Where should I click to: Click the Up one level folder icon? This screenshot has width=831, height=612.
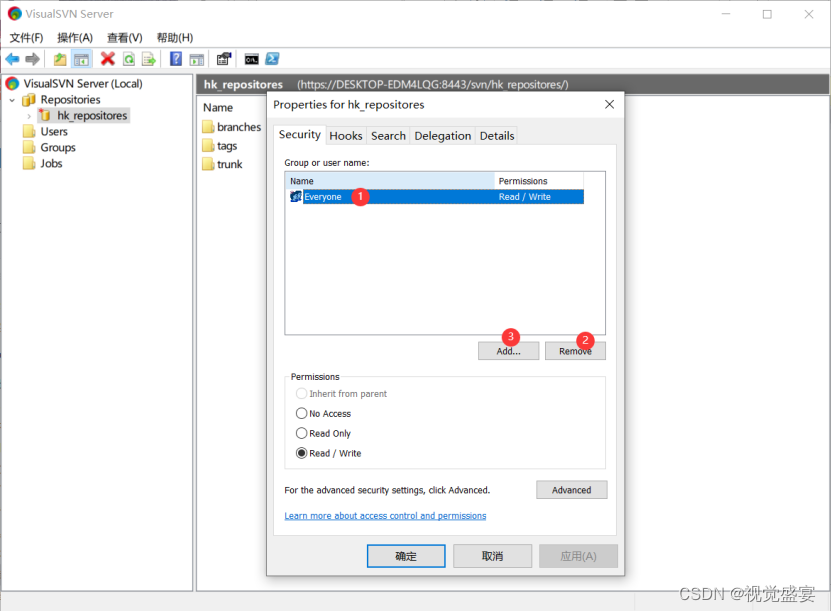(60, 59)
